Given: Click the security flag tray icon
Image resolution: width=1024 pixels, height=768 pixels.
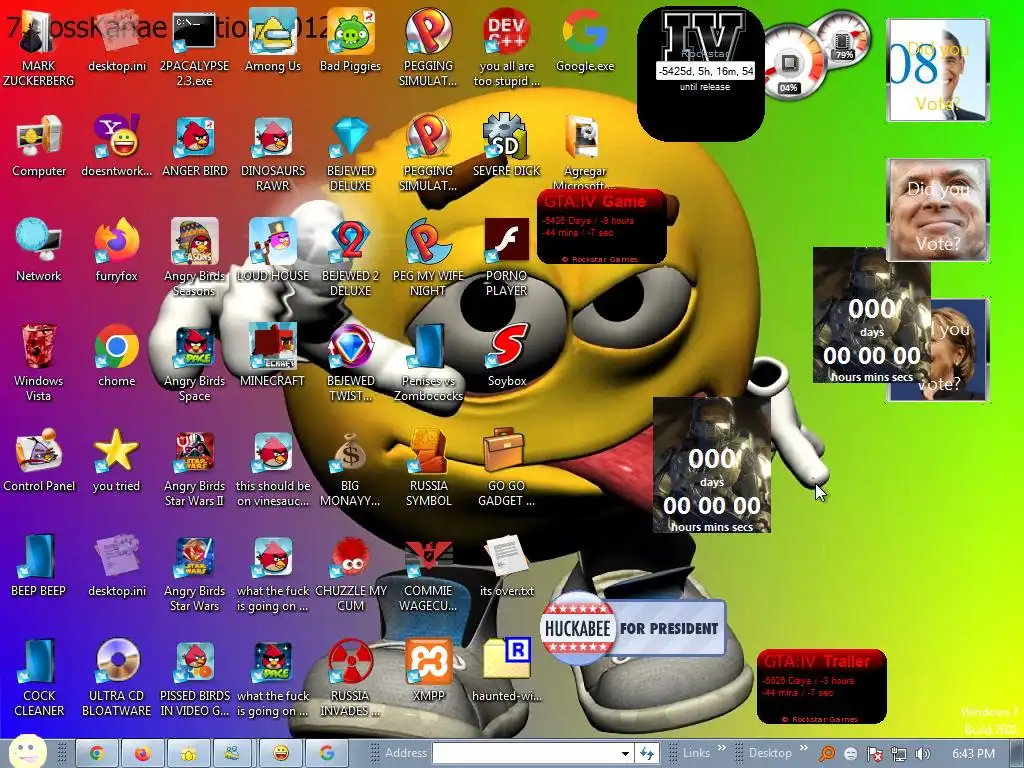Looking at the screenshot, I should click(874, 754).
